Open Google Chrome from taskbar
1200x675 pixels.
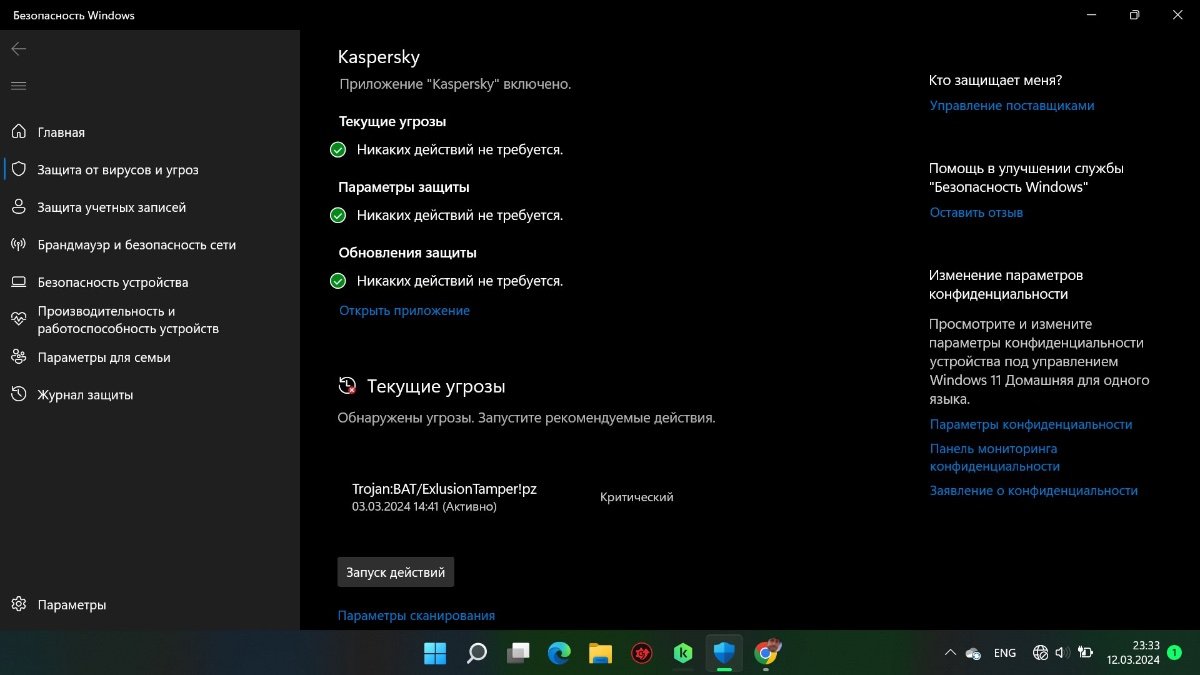[766, 653]
